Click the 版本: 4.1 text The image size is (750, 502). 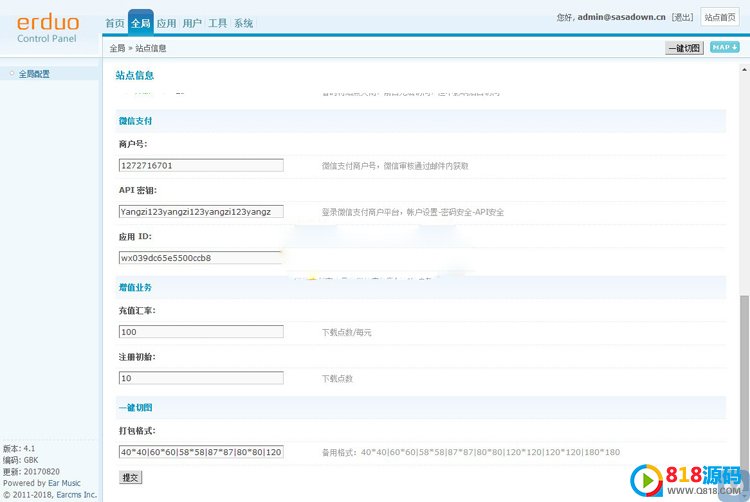coord(19,448)
